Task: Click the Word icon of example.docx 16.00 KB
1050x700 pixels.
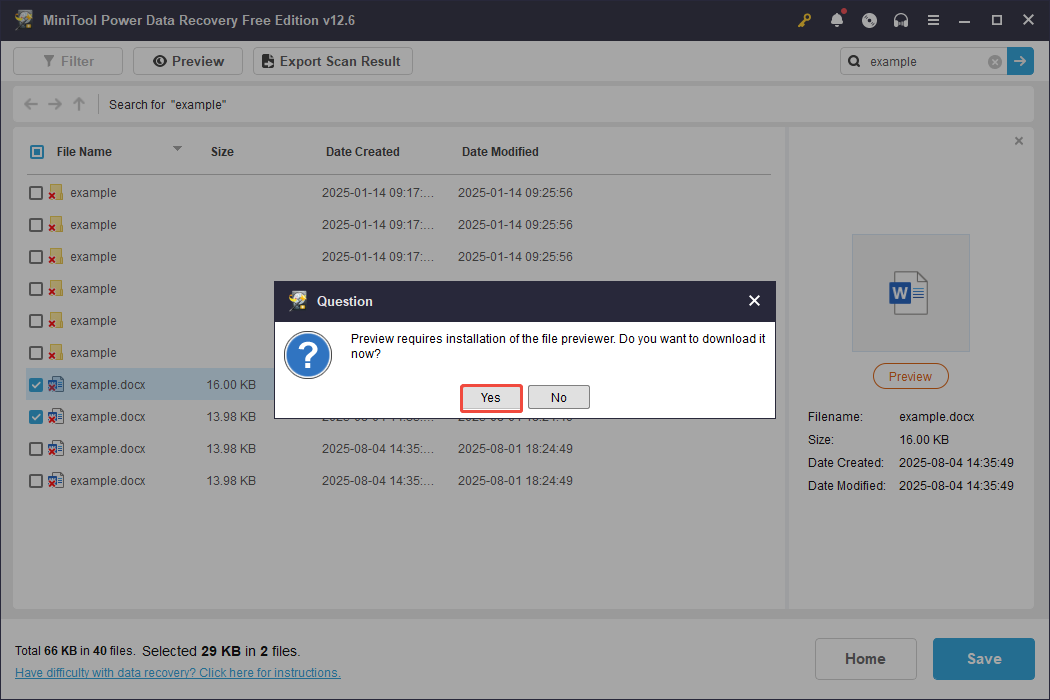Action: pos(56,384)
